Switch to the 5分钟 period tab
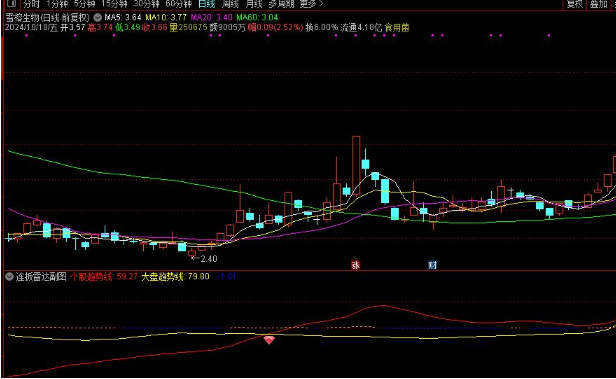Image resolution: width=616 pixels, height=379 pixels. click(x=84, y=4)
